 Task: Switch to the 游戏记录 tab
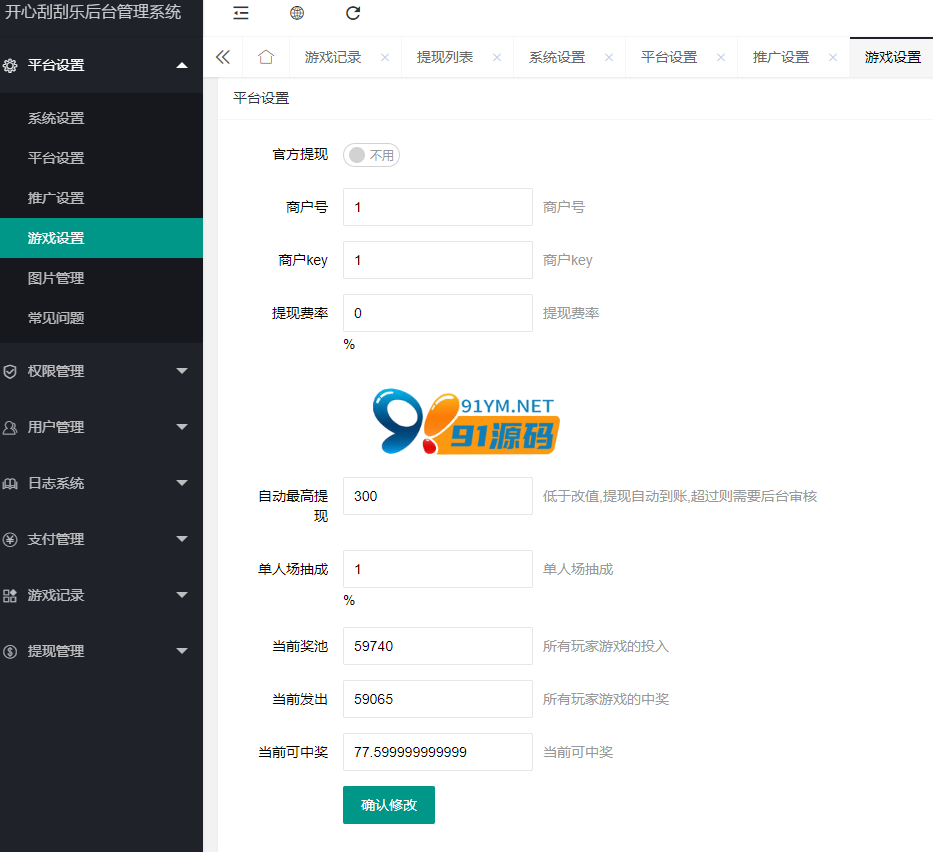click(333, 58)
